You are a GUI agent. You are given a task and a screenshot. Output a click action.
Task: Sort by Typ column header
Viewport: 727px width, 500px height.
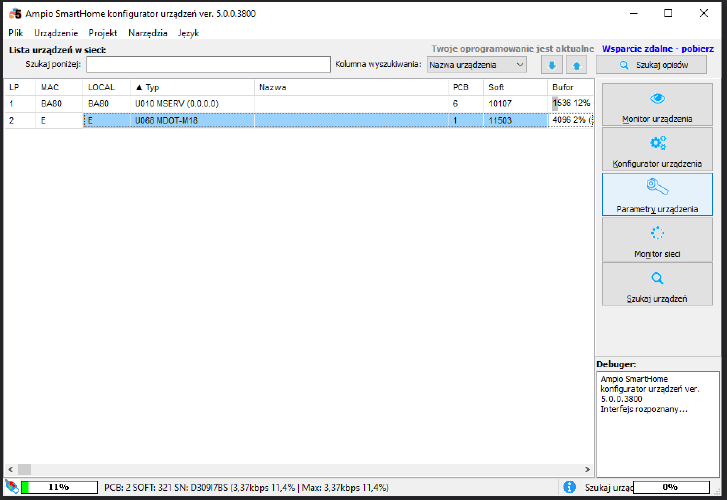point(192,87)
